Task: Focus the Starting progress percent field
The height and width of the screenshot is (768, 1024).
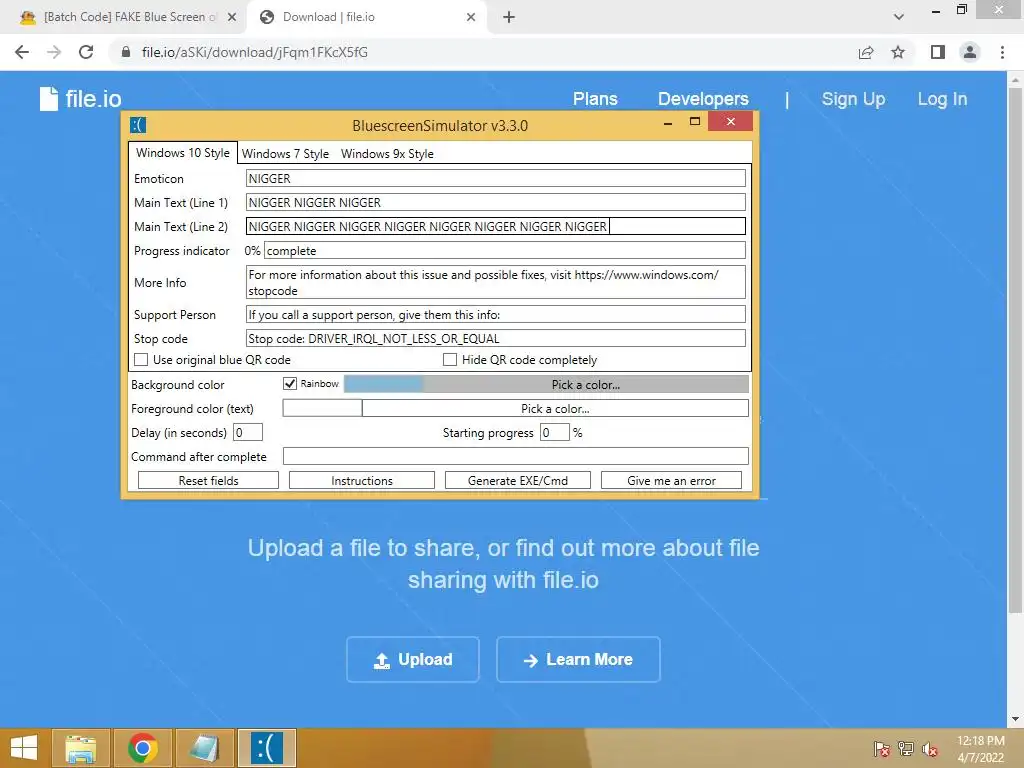Action: 554,432
